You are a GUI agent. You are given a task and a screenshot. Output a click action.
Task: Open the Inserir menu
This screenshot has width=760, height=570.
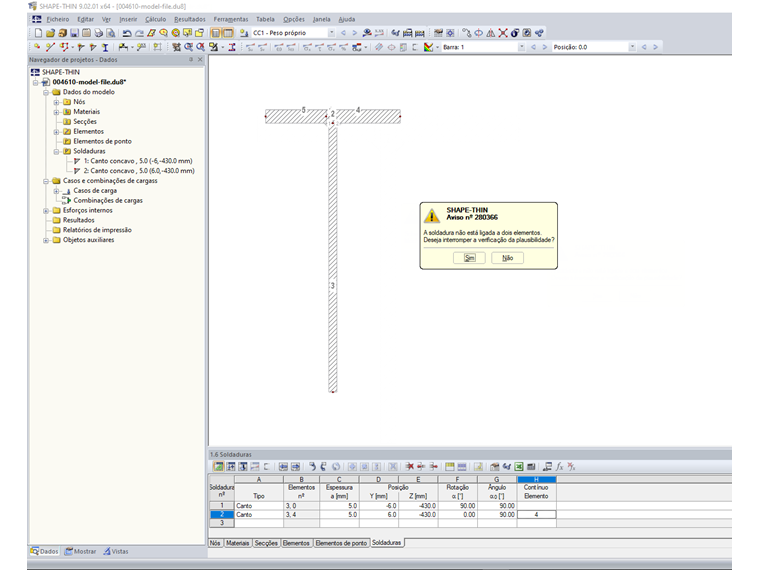pyautogui.click(x=128, y=19)
